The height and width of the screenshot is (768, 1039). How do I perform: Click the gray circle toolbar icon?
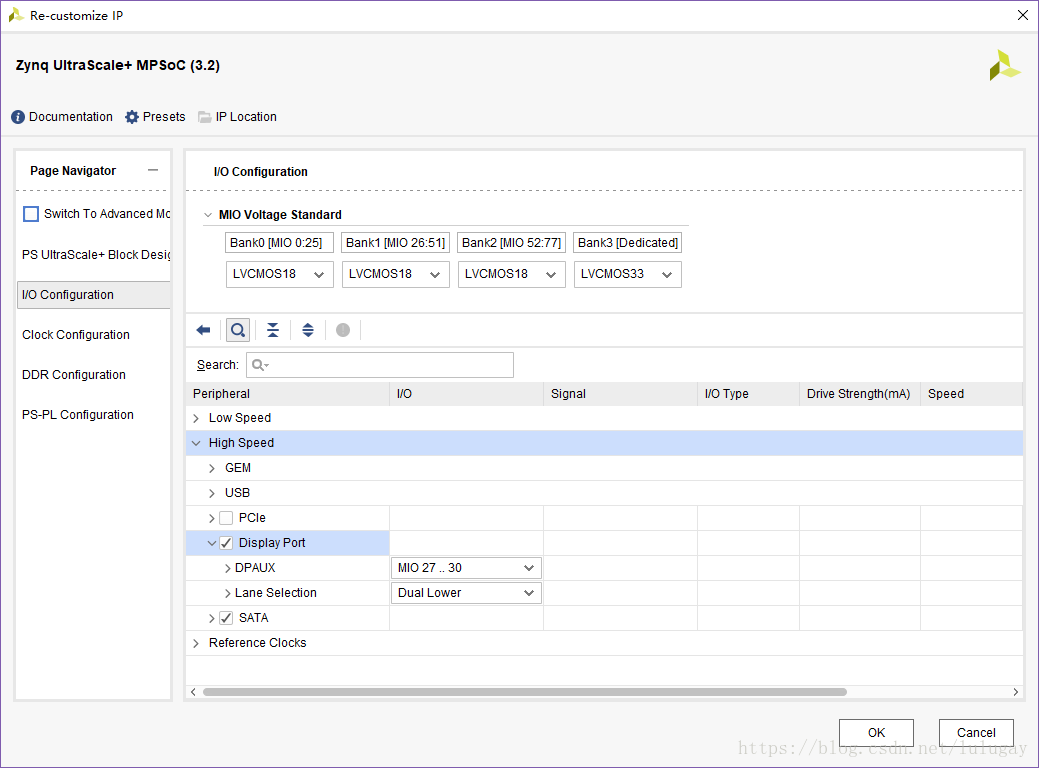point(343,330)
